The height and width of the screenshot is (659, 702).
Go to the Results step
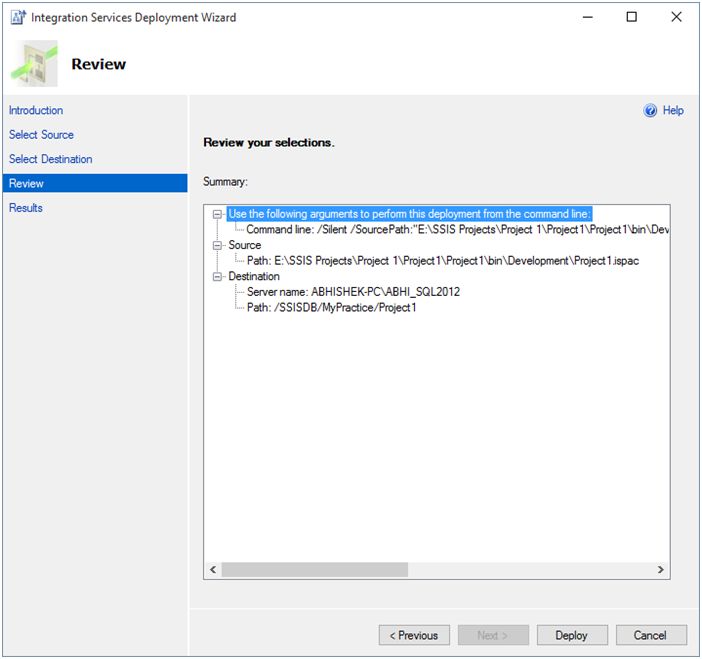click(26, 208)
